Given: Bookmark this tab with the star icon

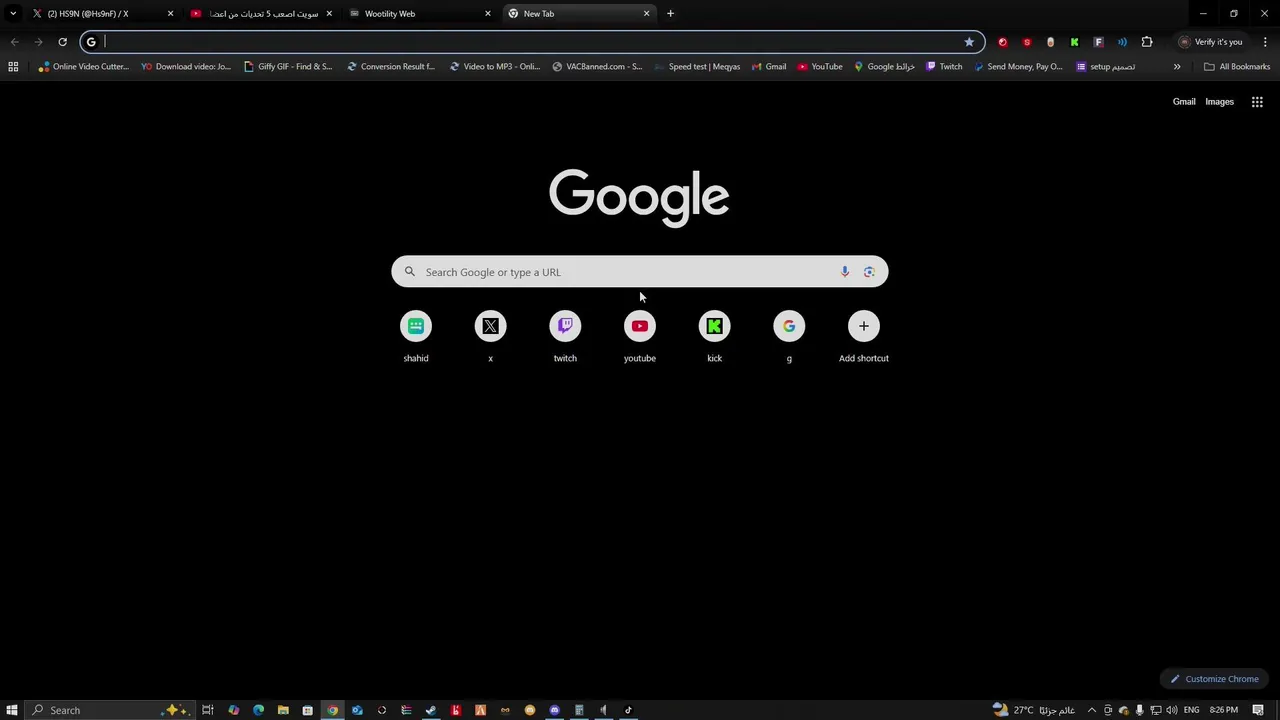Looking at the screenshot, I should coord(969,42).
